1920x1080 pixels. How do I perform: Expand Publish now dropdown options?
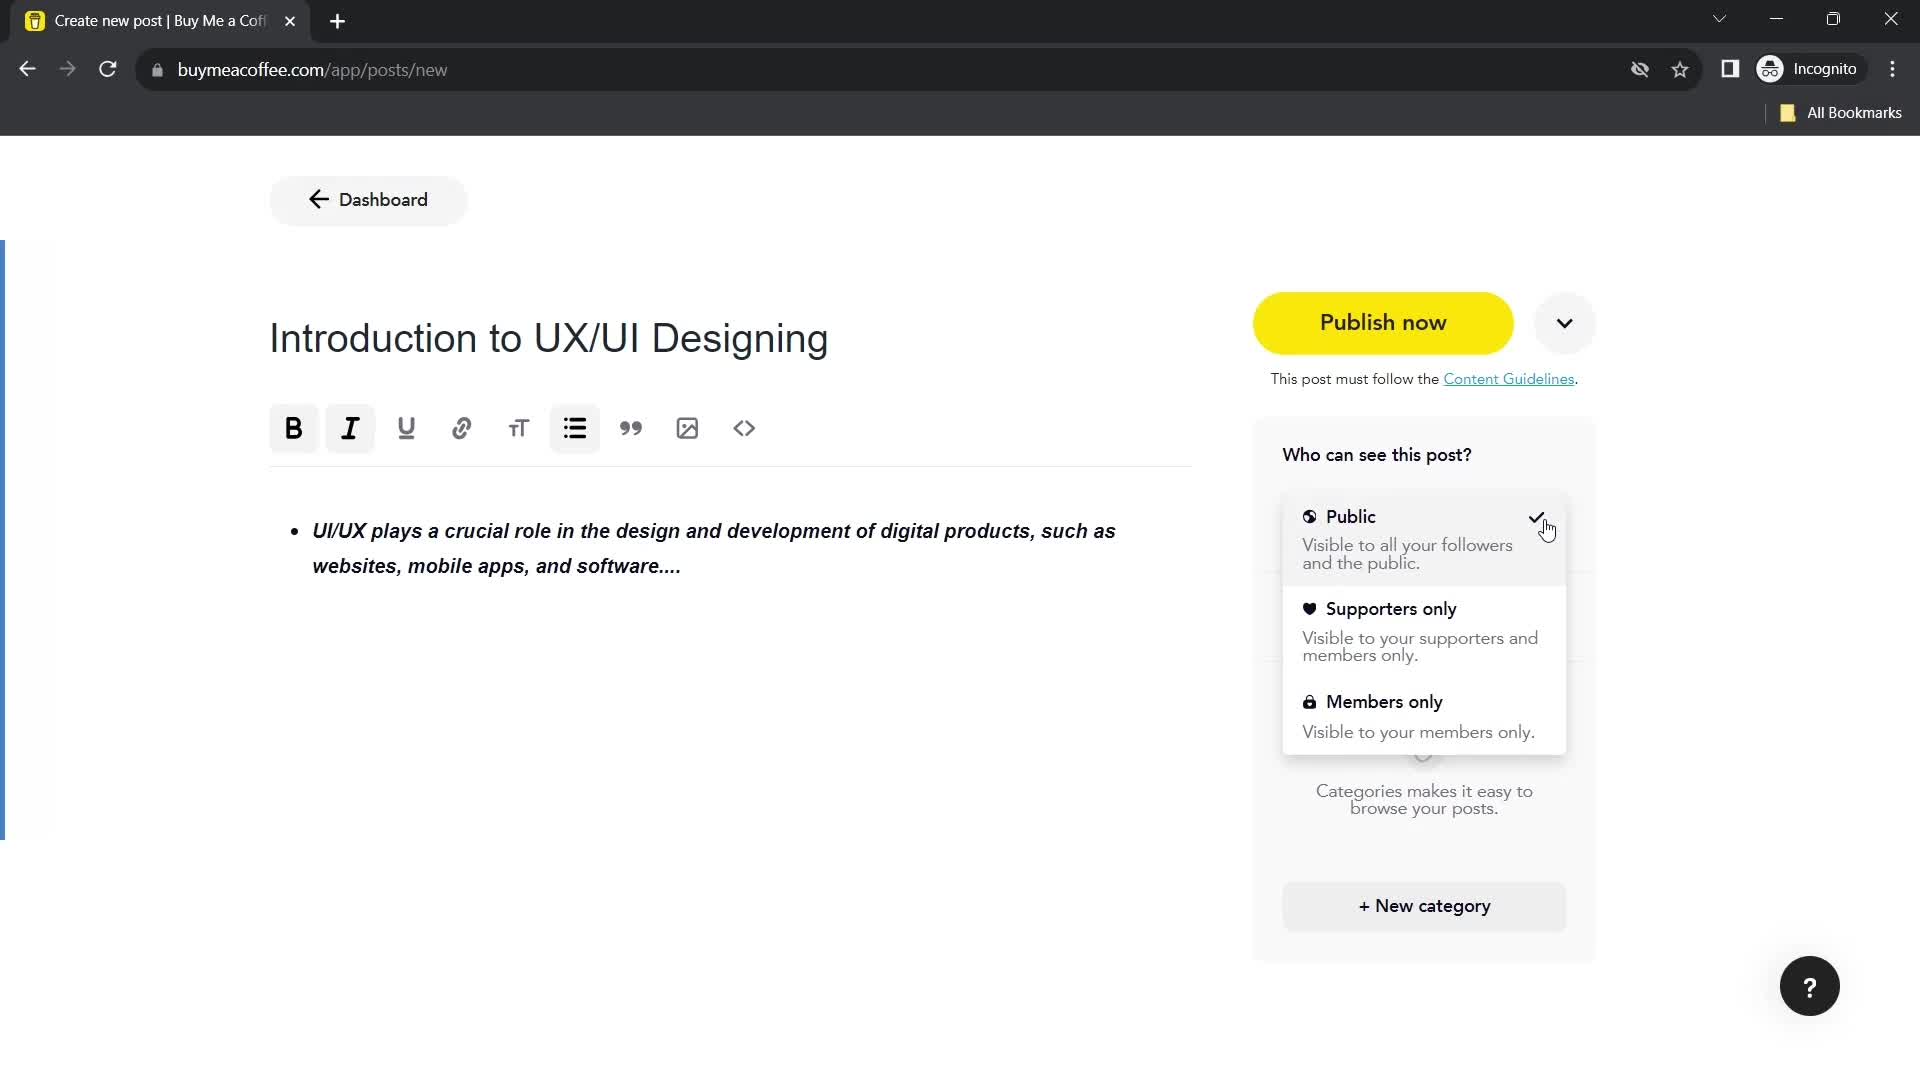[1565, 322]
